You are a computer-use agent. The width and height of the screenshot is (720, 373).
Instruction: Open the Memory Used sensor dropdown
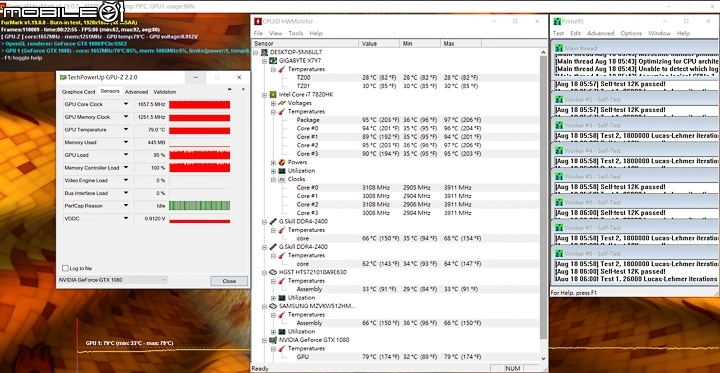pyautogui.click(x=126, y=142)
